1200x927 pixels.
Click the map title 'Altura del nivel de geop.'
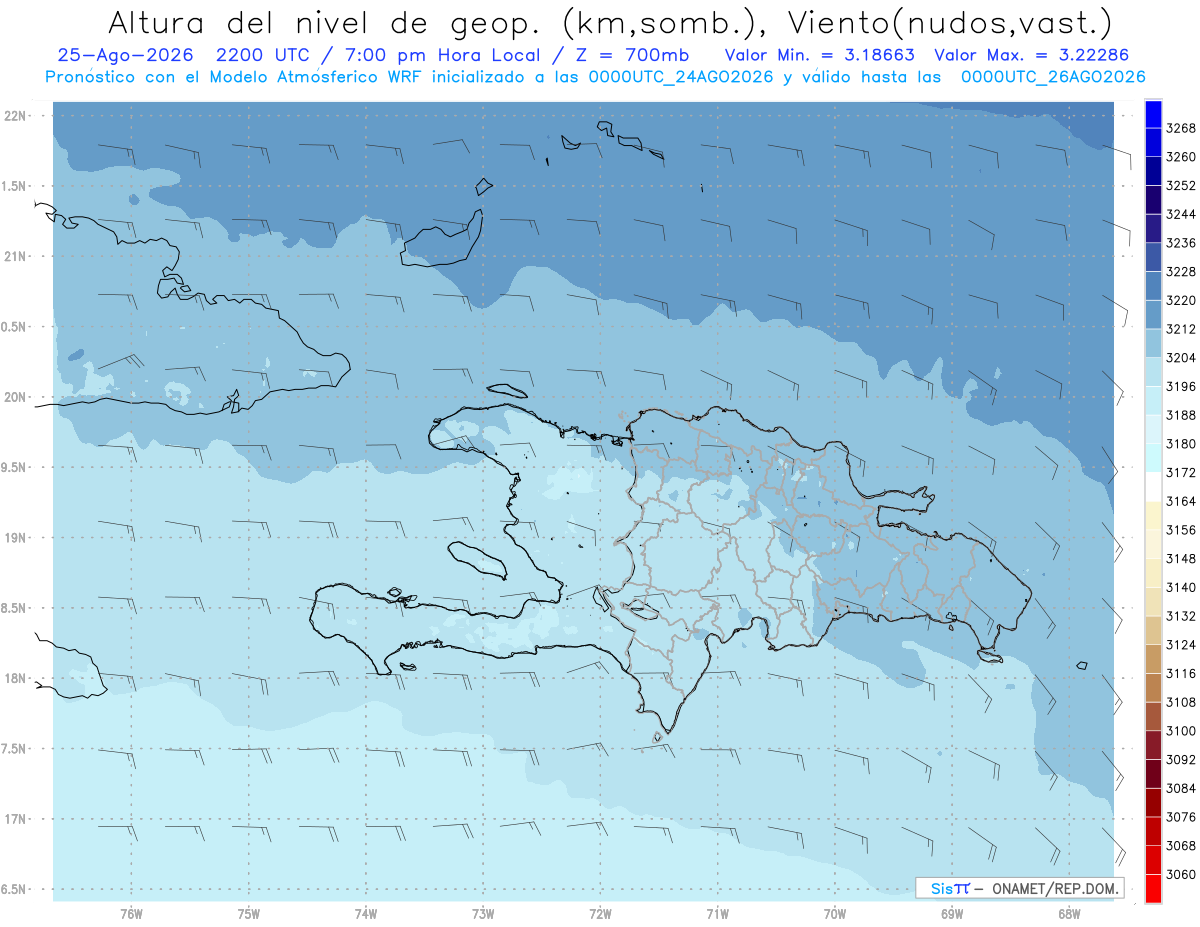click(327, 22)
